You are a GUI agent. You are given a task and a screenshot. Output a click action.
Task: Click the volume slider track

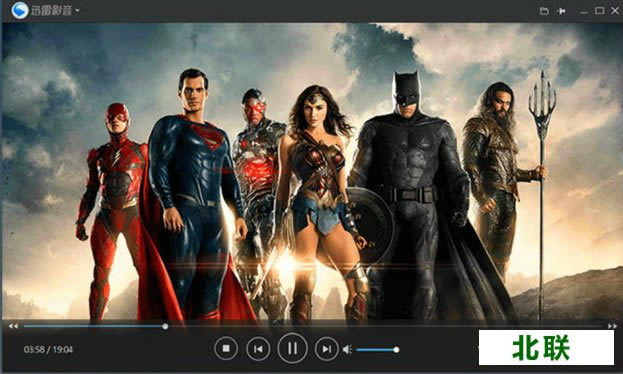pos(377,350)
